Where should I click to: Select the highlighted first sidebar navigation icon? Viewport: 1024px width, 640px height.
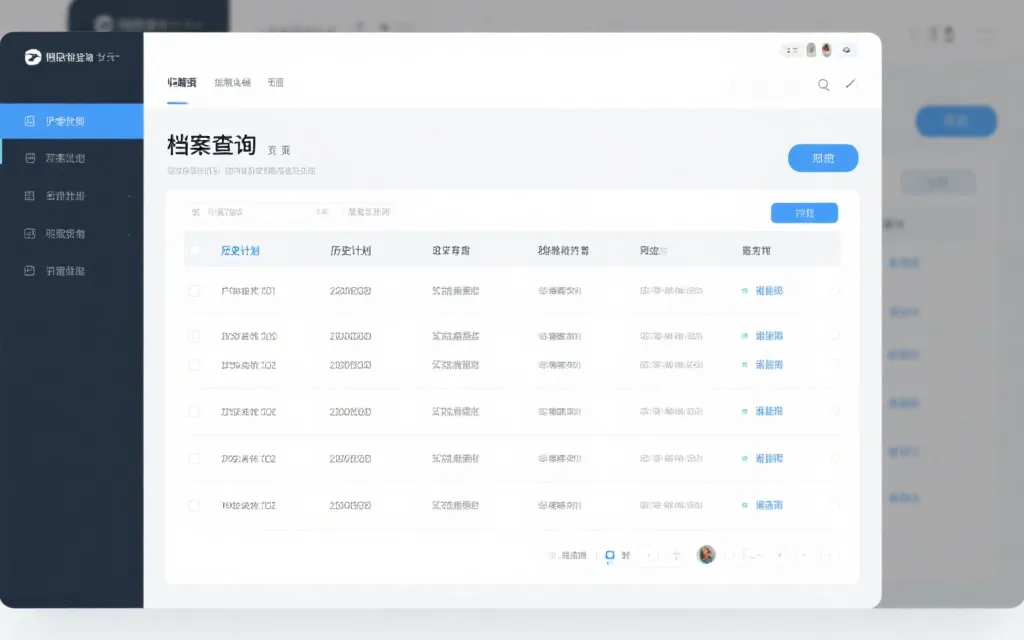[30, 120]
